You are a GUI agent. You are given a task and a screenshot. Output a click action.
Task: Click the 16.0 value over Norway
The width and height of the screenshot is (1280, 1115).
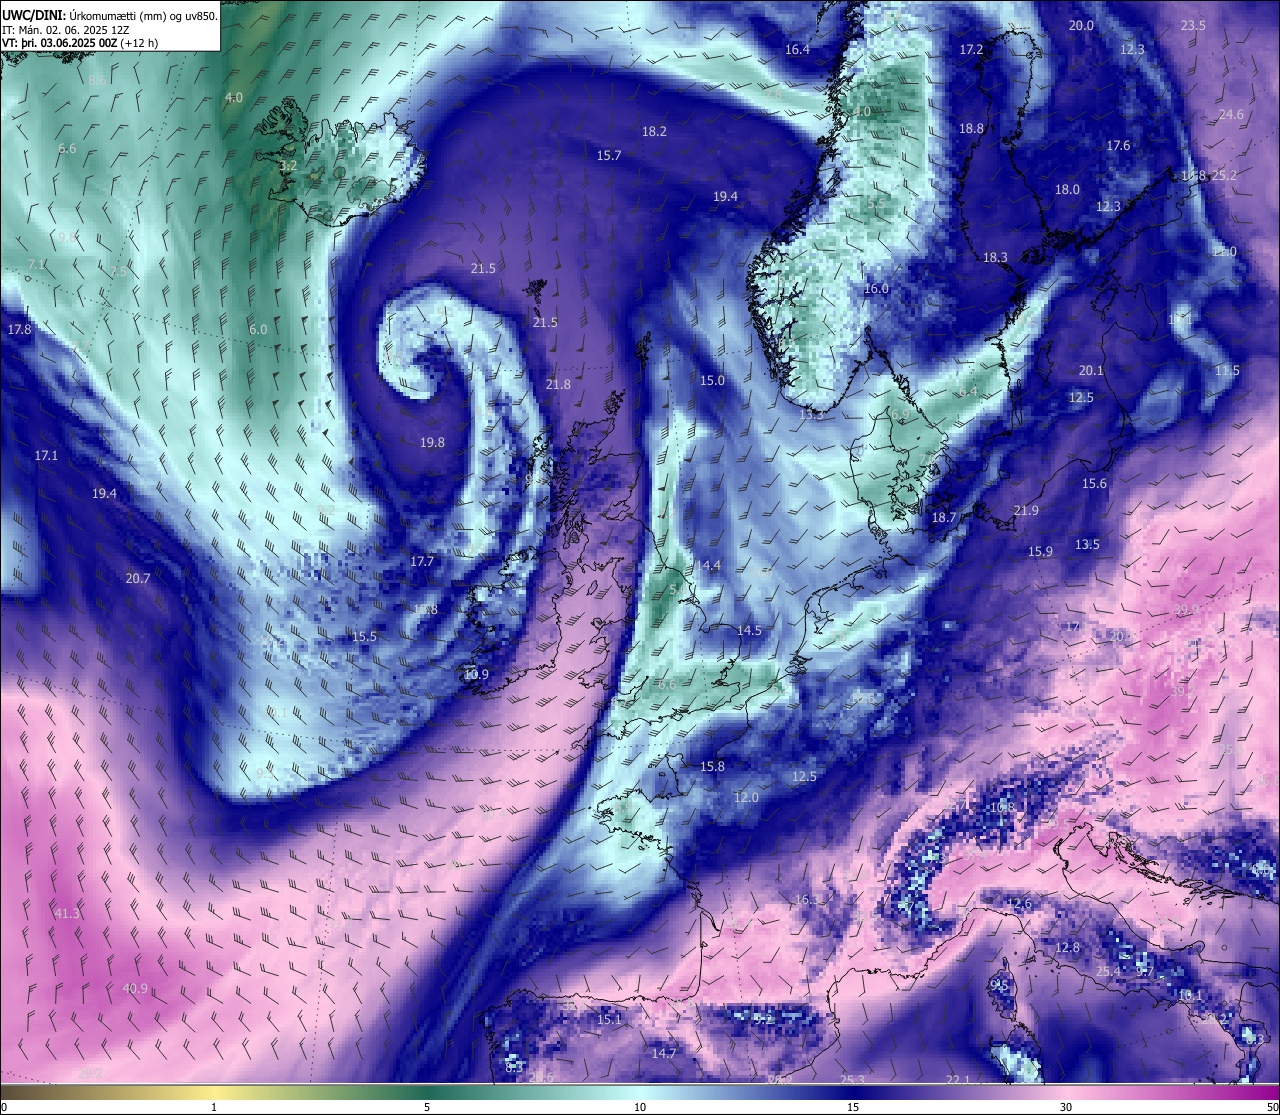(x=876, y=288)
